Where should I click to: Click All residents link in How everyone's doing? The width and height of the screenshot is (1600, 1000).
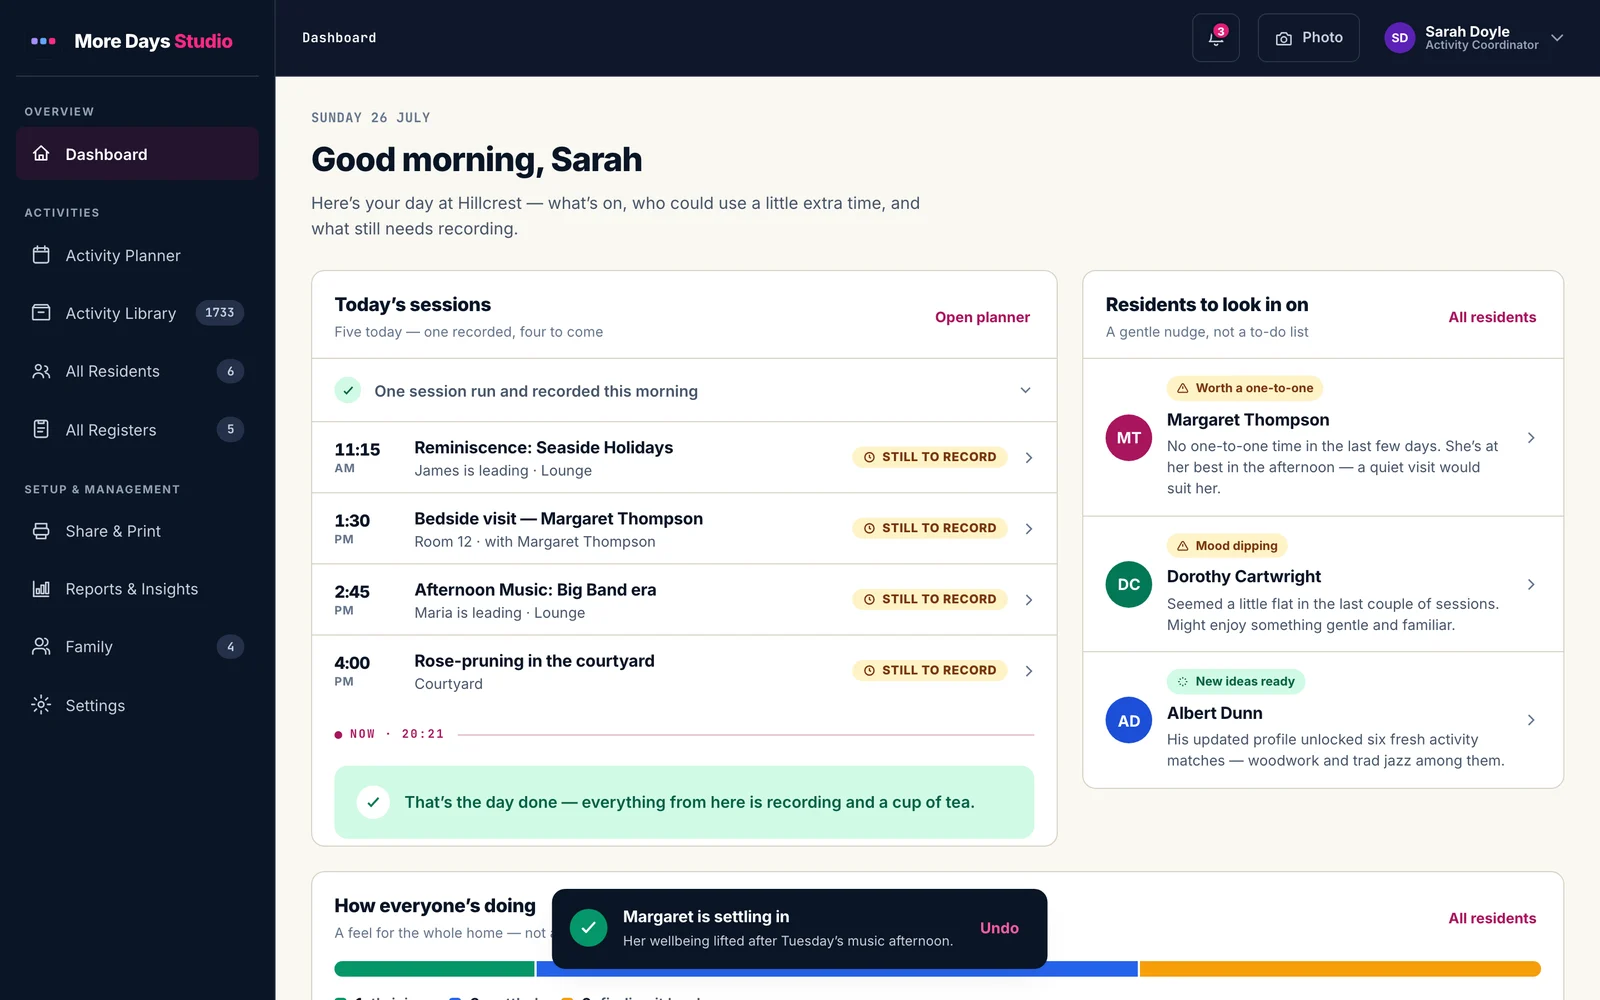tap(1492, 918)
